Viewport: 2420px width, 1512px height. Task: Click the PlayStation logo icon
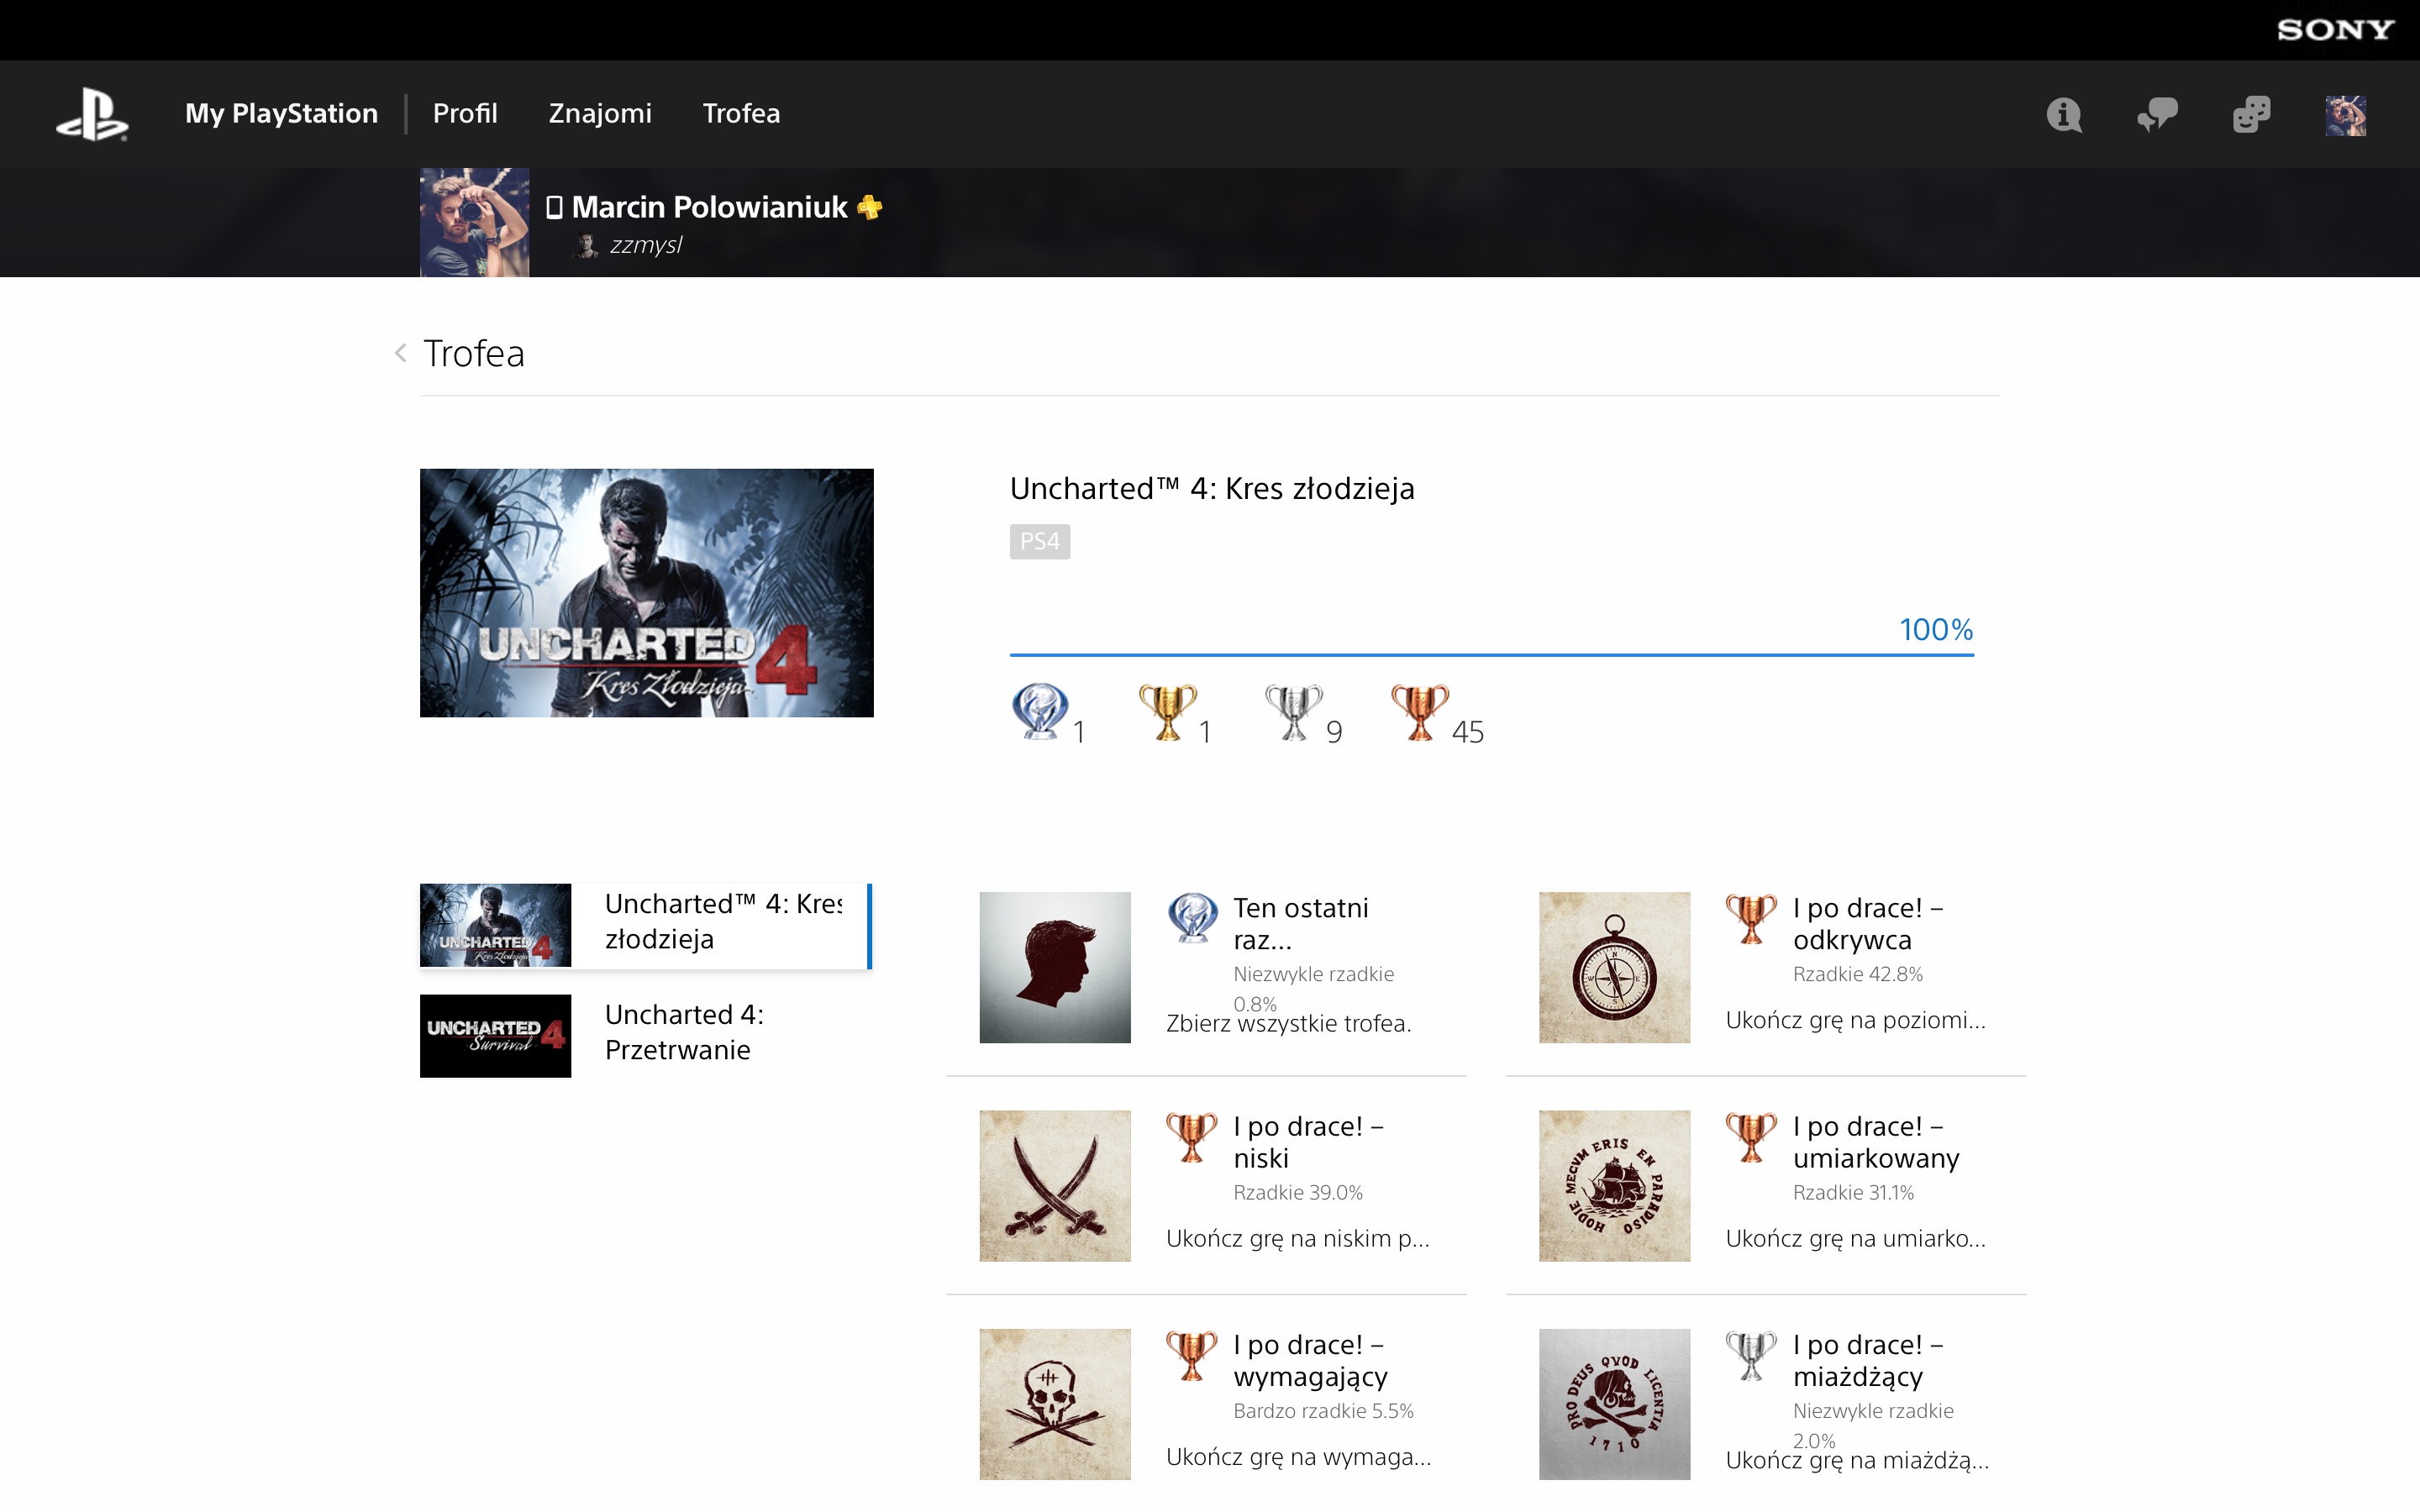pyautogui.click(x=92, y=115)
